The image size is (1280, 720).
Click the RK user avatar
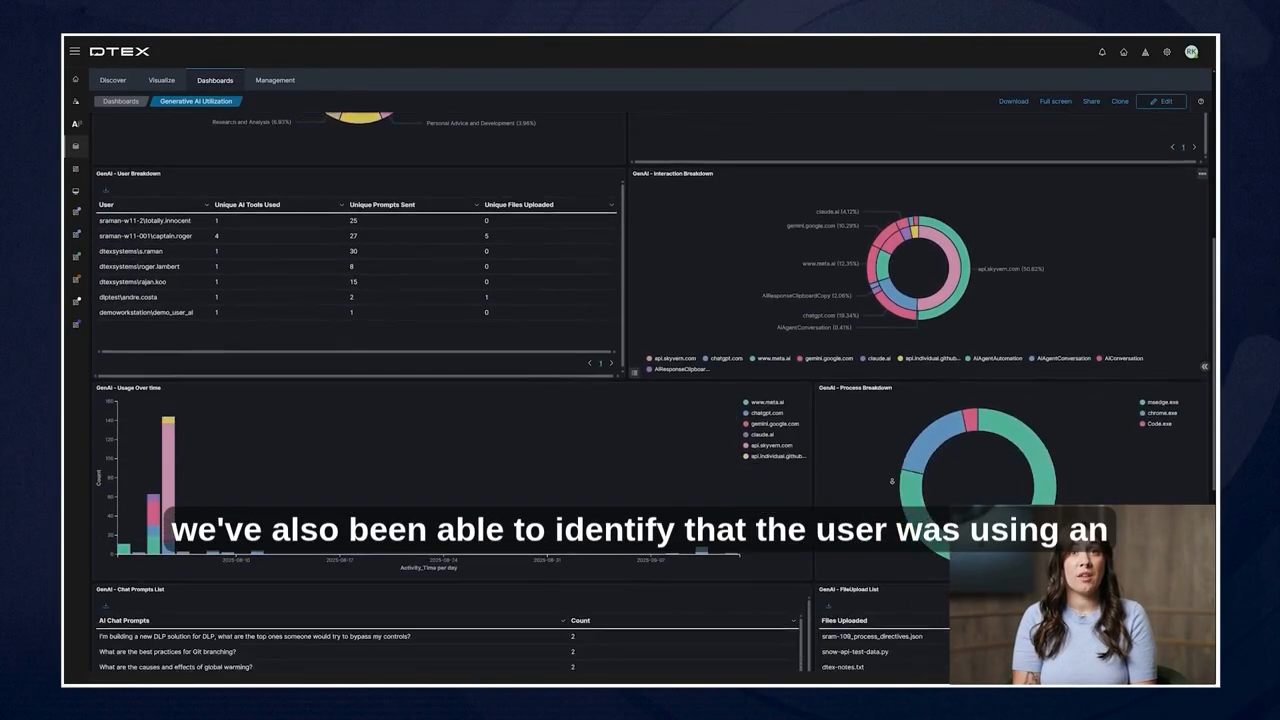tap(1191, 52)
